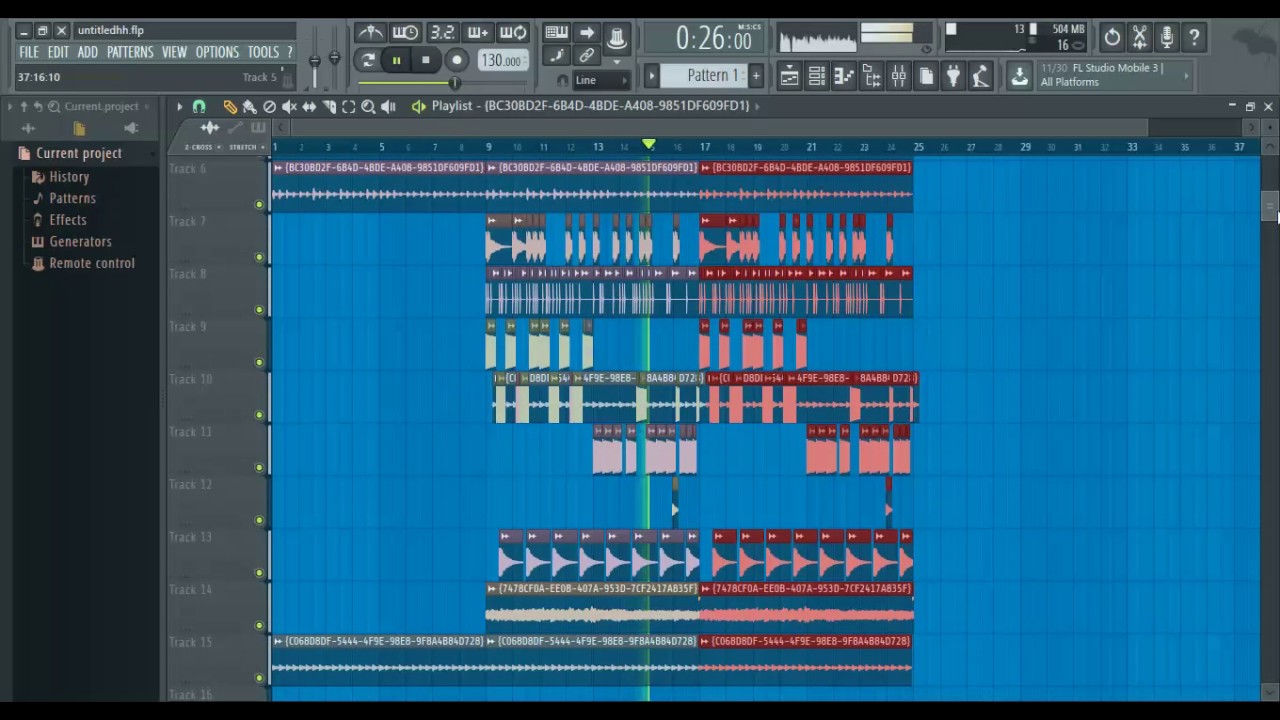Mute Track 7 via its green LED
Viewport: 1280px width, 720px height.
(x=259, y=257)
